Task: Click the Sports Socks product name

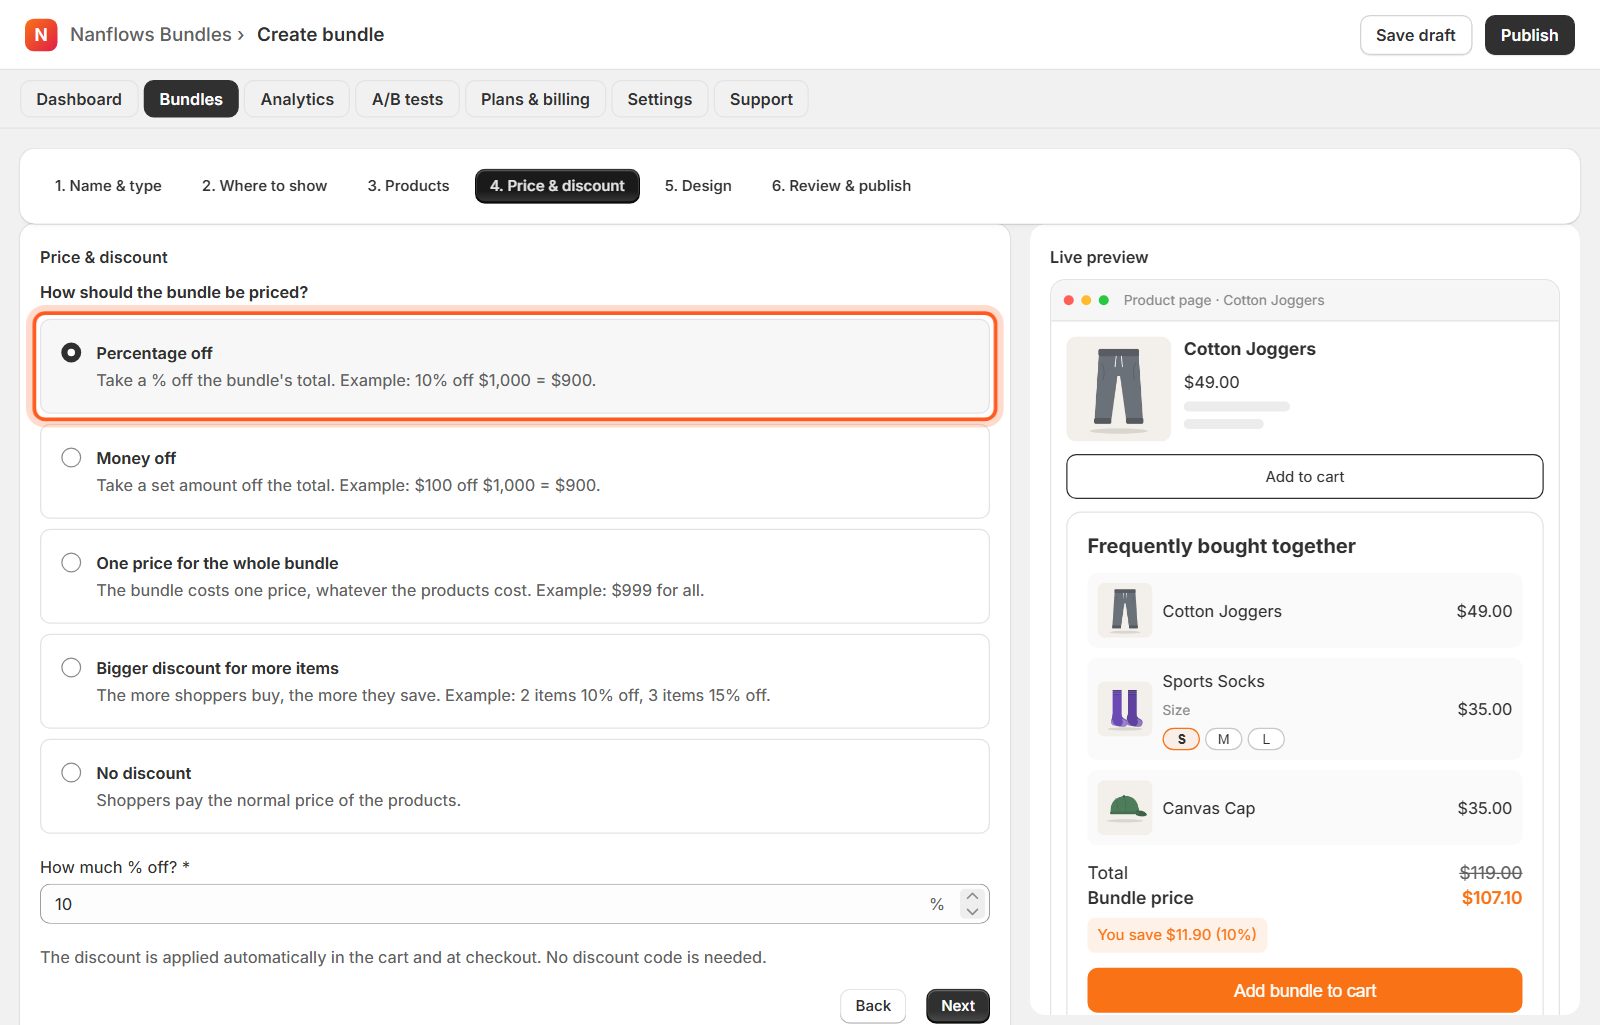Action: [1213, 681]
